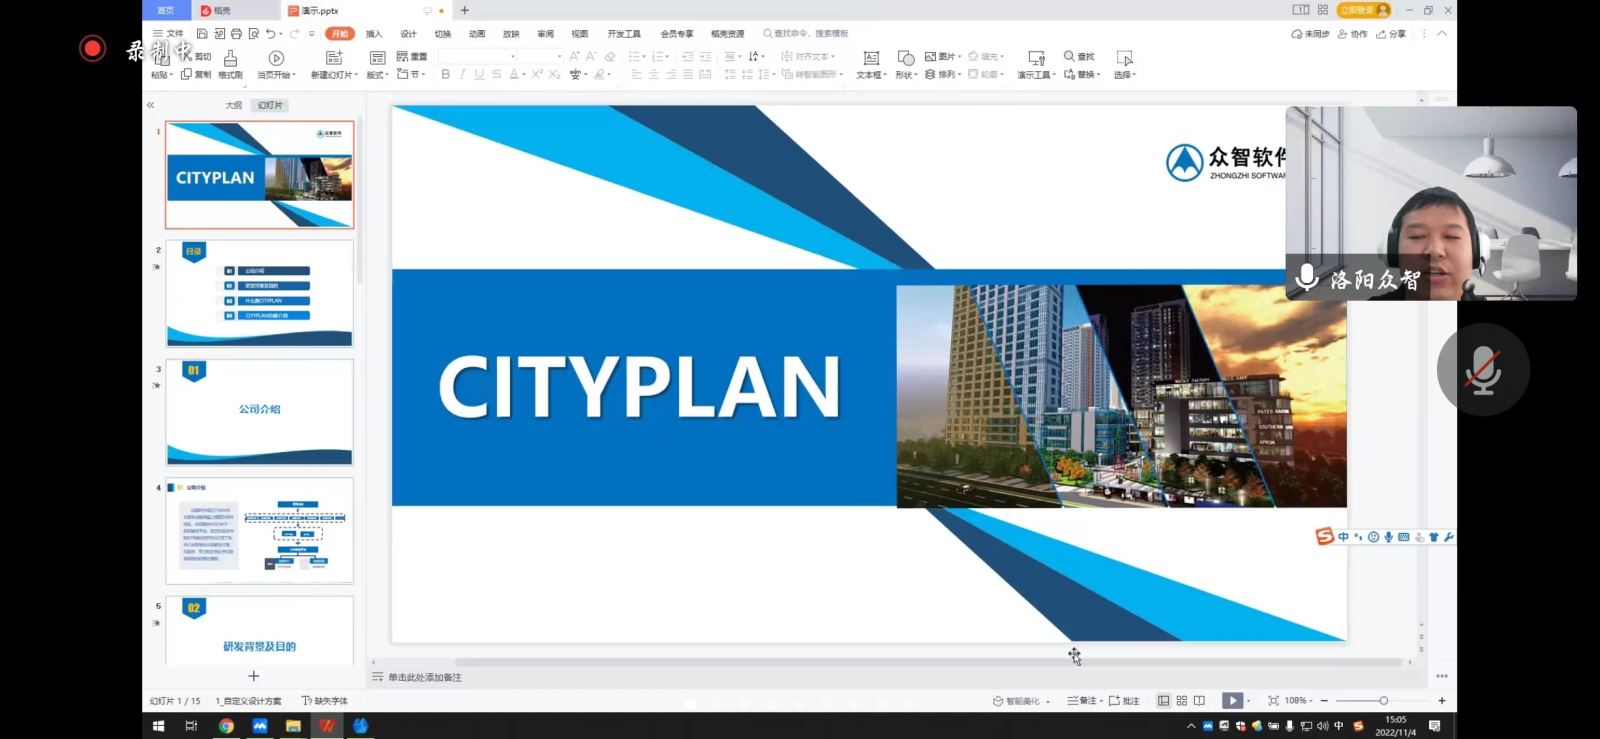This screenshot has width=1600, height=739.
Task: Toggle Italic formatting
Action: click(462, 74)
